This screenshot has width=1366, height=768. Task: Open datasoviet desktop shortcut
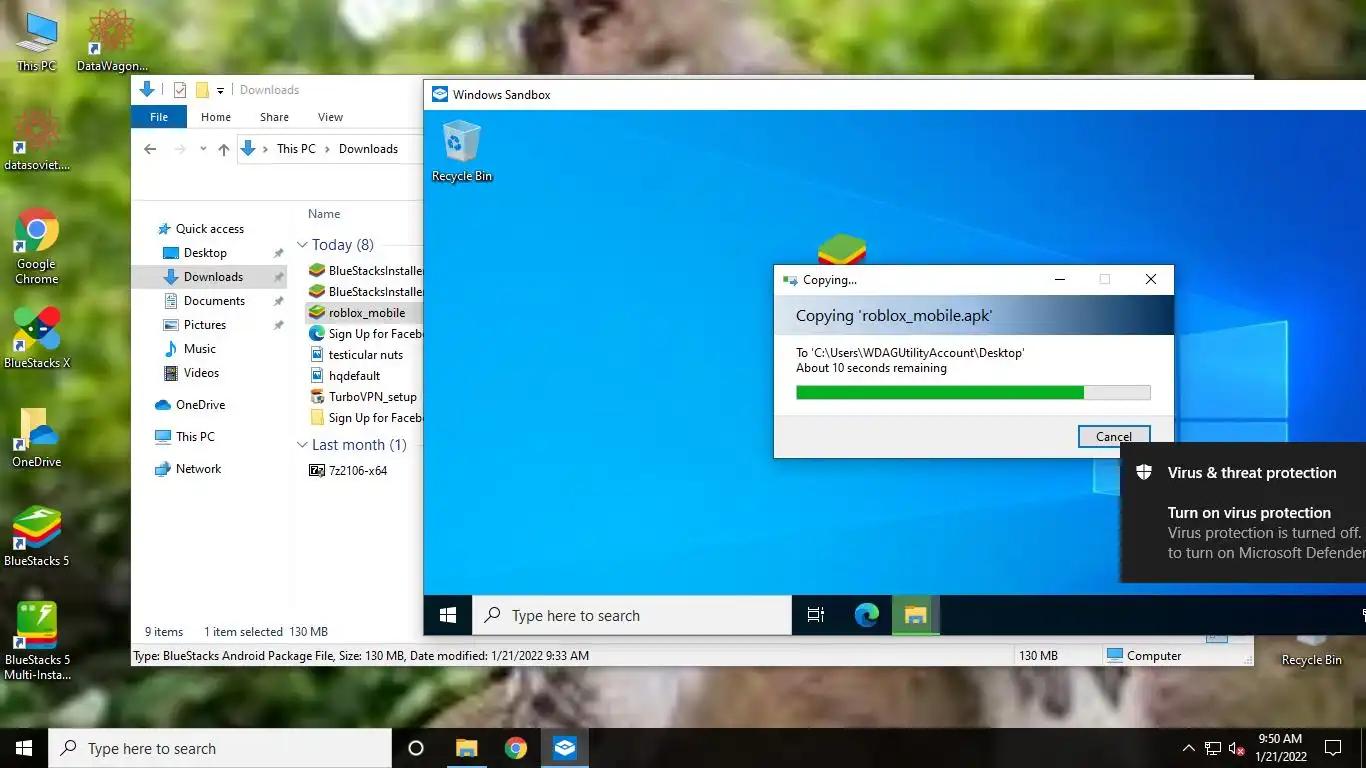click(37, 140)
